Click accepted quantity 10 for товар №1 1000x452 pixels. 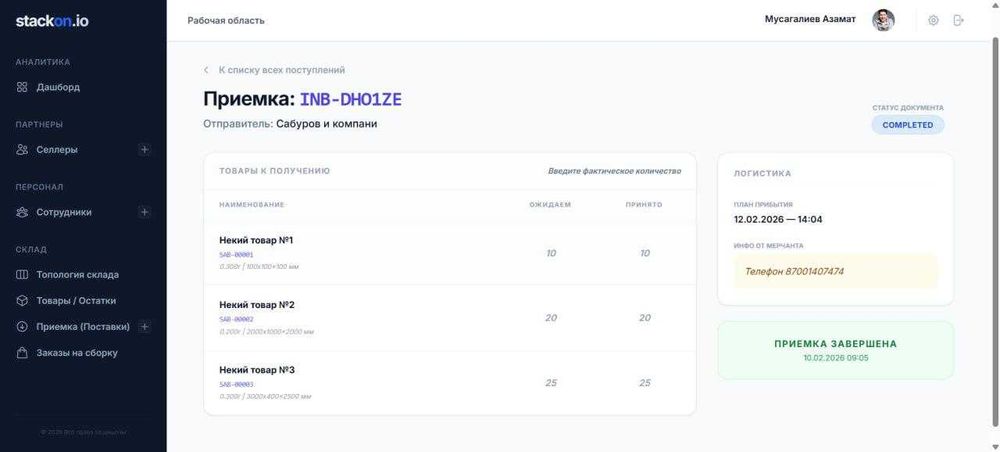pyautogui.click(x=645, y=253)
